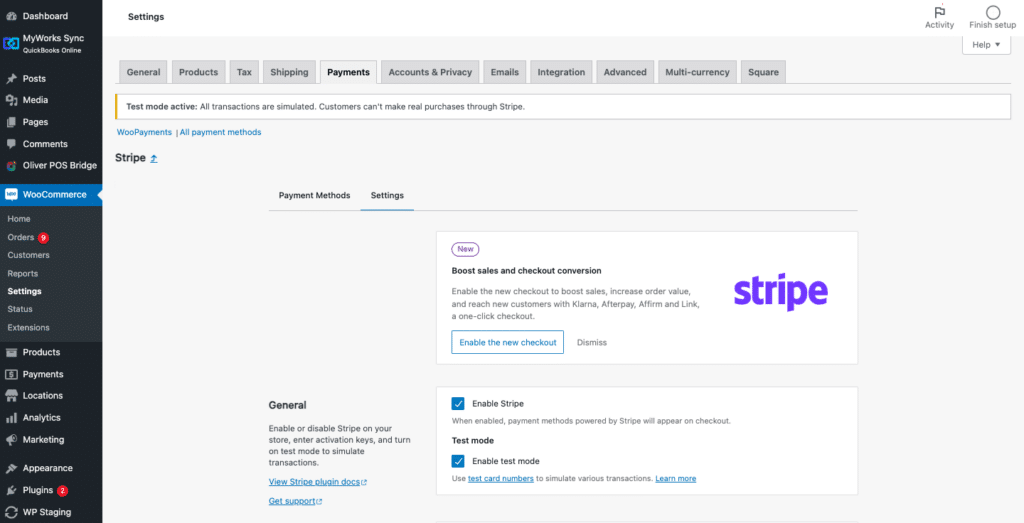
Task: Click the Finish setup circle icon
Action: pyautogui.click(x=993, y=12)
